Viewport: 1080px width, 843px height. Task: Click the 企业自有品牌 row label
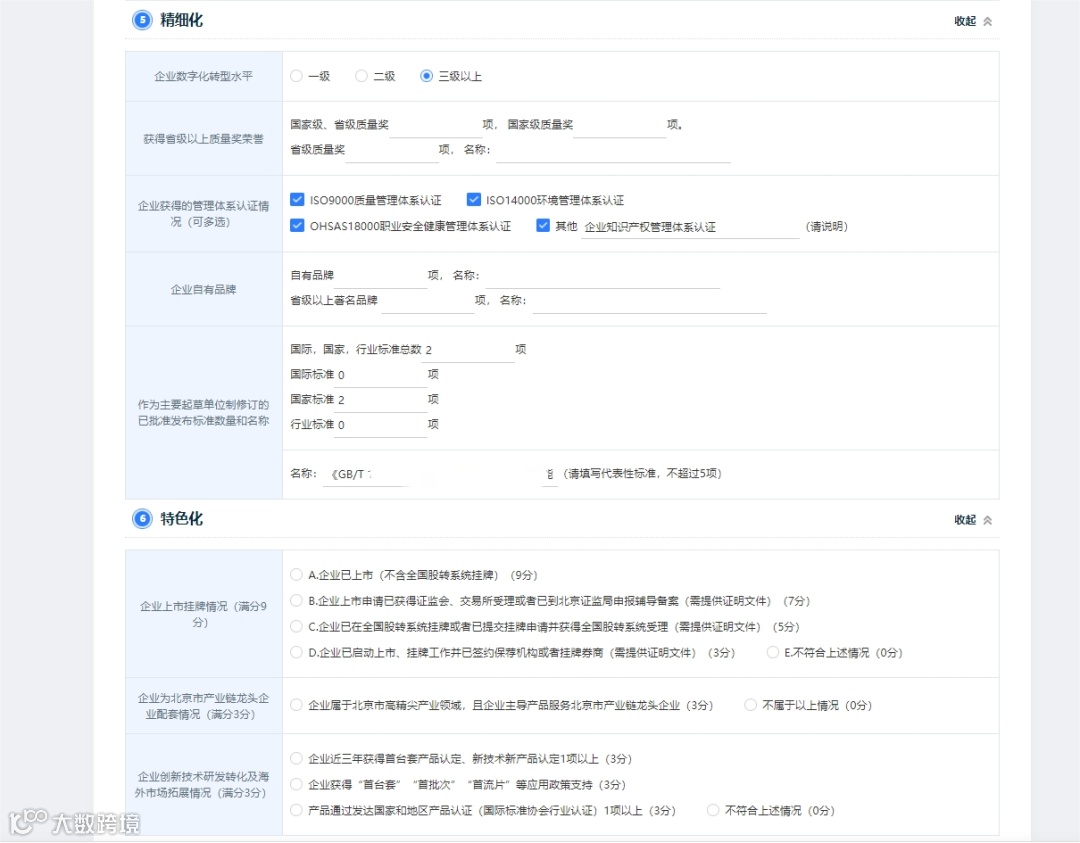pos(203,289)
